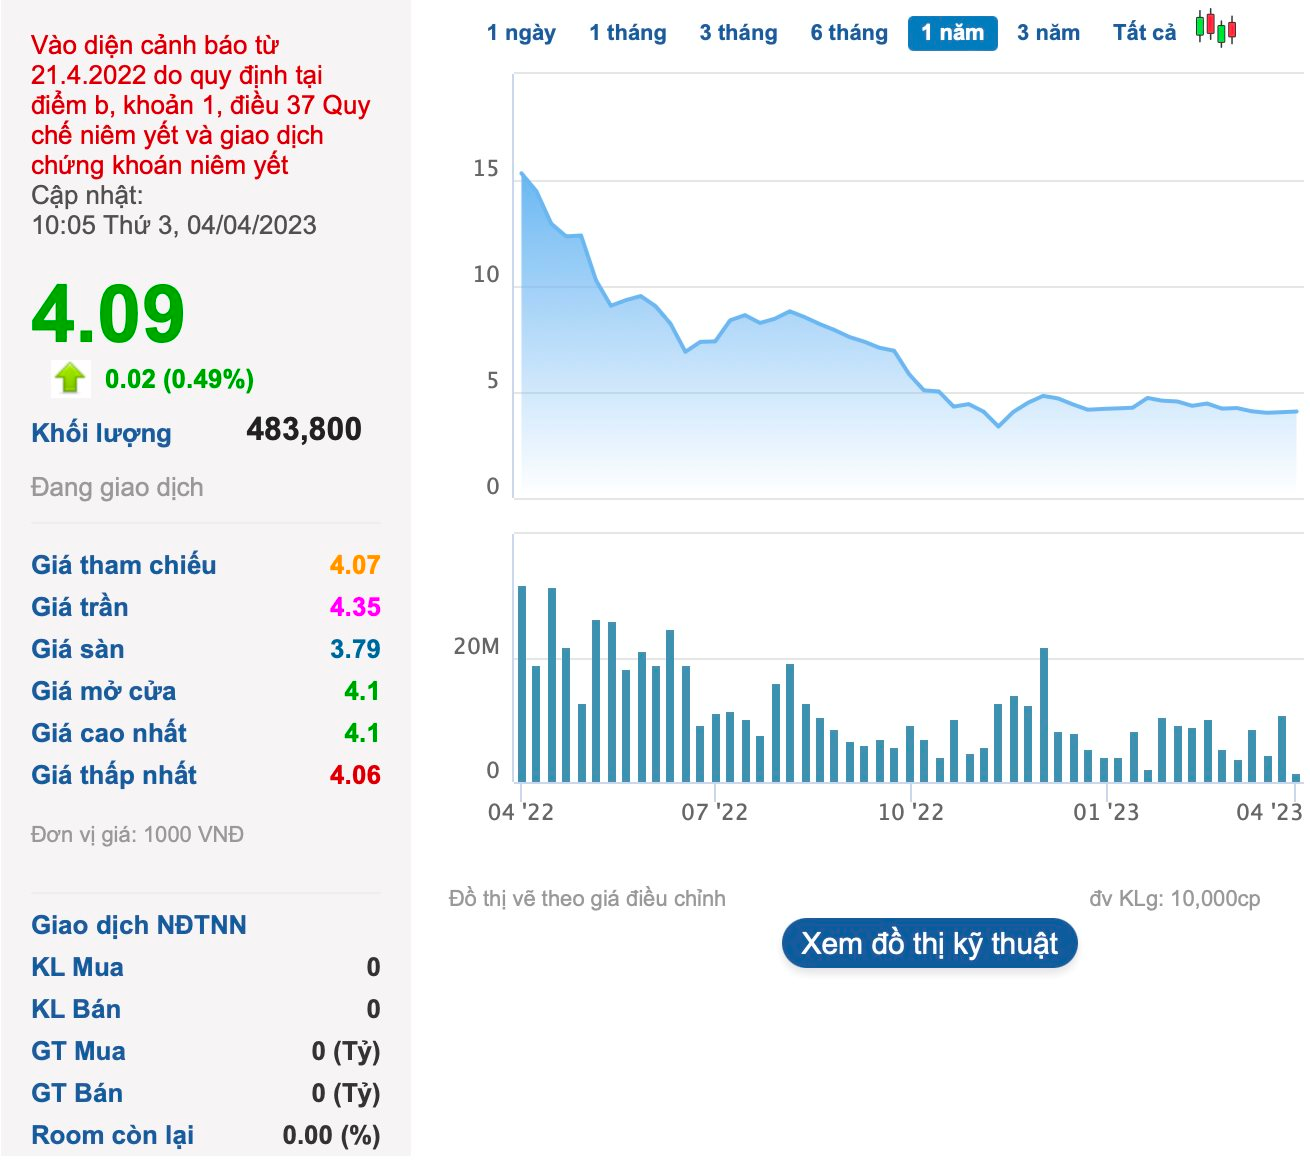Click the 'Giá tham chiếu' value 4.07
The image size is (1310, 1164).
click(x=355, y=565)
